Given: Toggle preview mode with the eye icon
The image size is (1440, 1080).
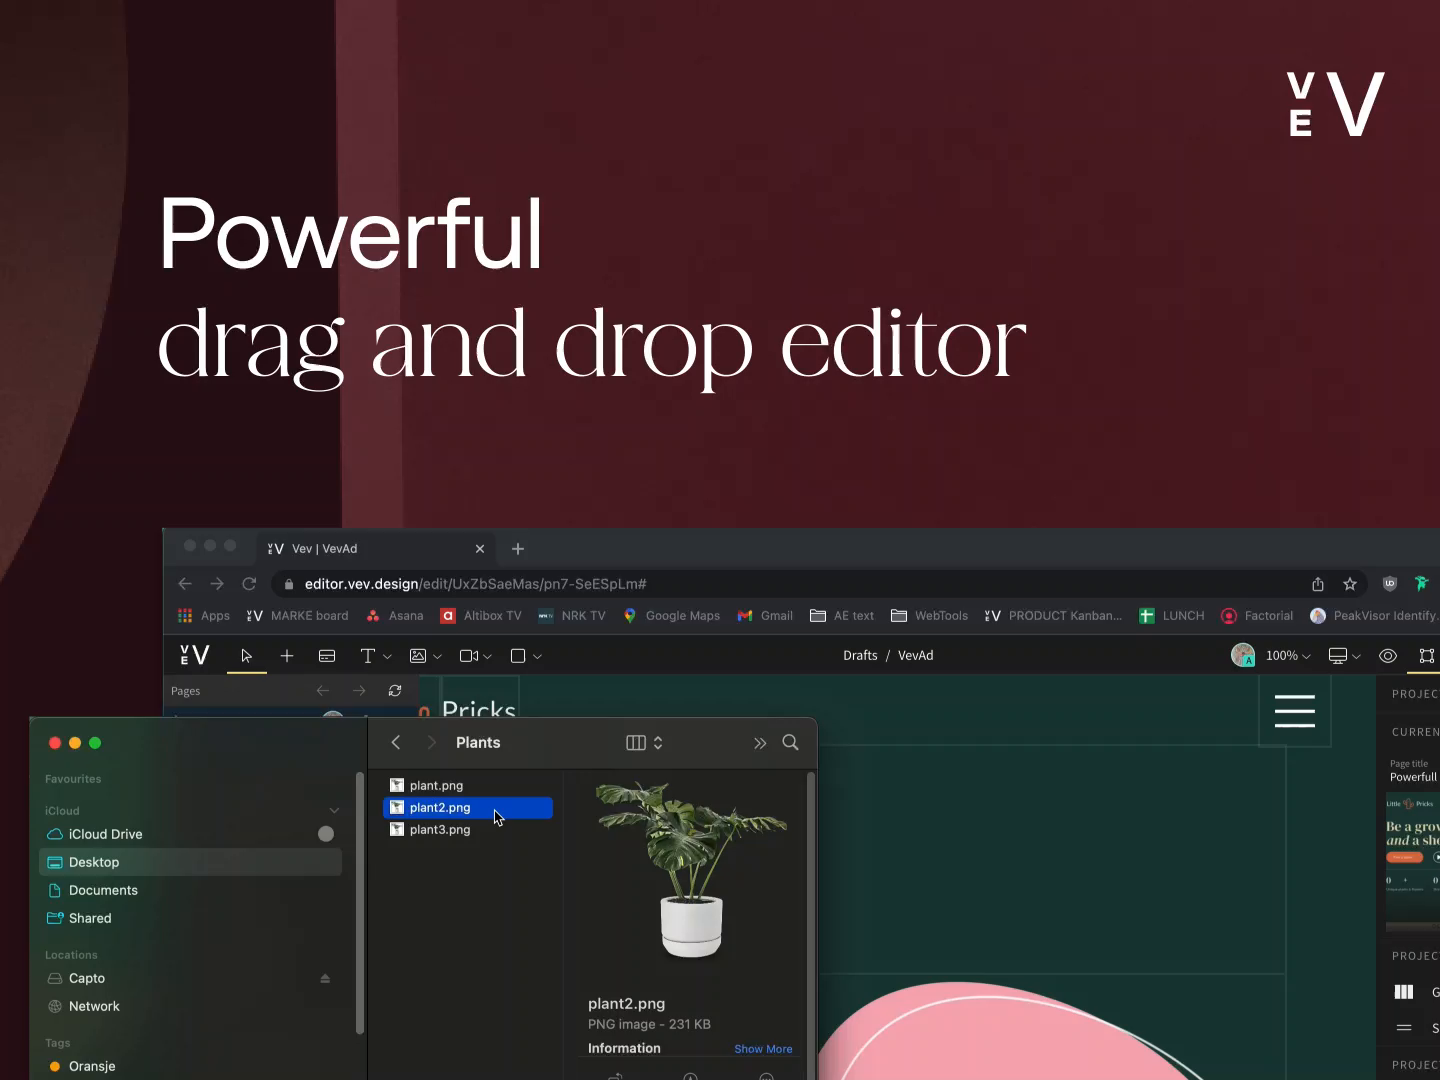Looking at the screenshot, I should (1387, 656).
